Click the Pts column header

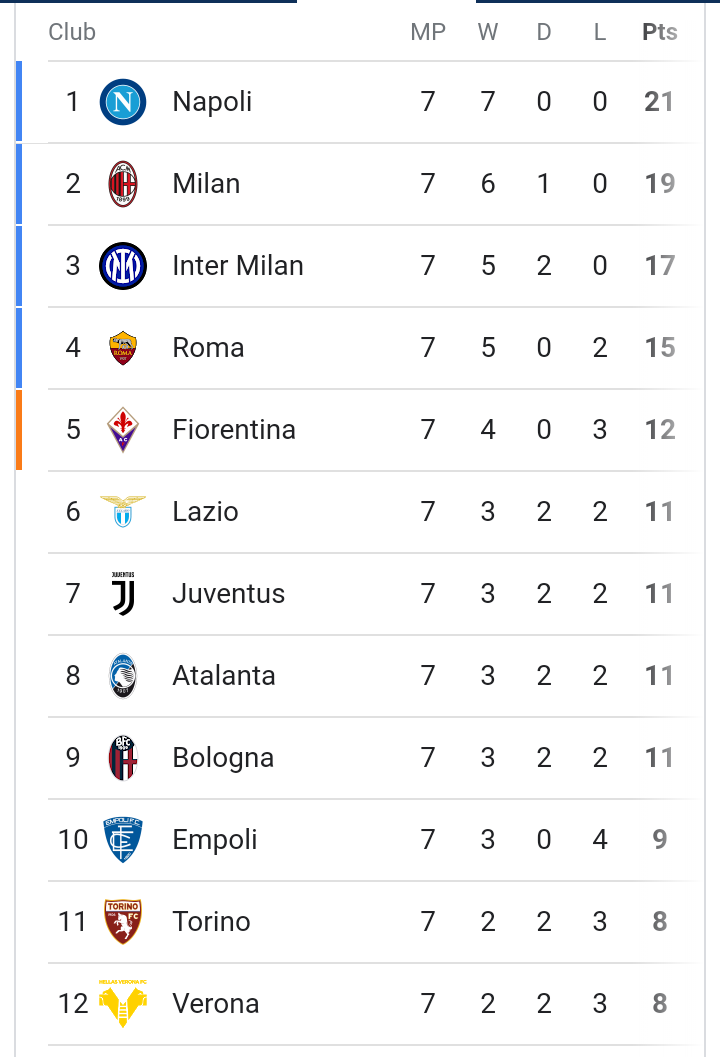pos(659,32)
